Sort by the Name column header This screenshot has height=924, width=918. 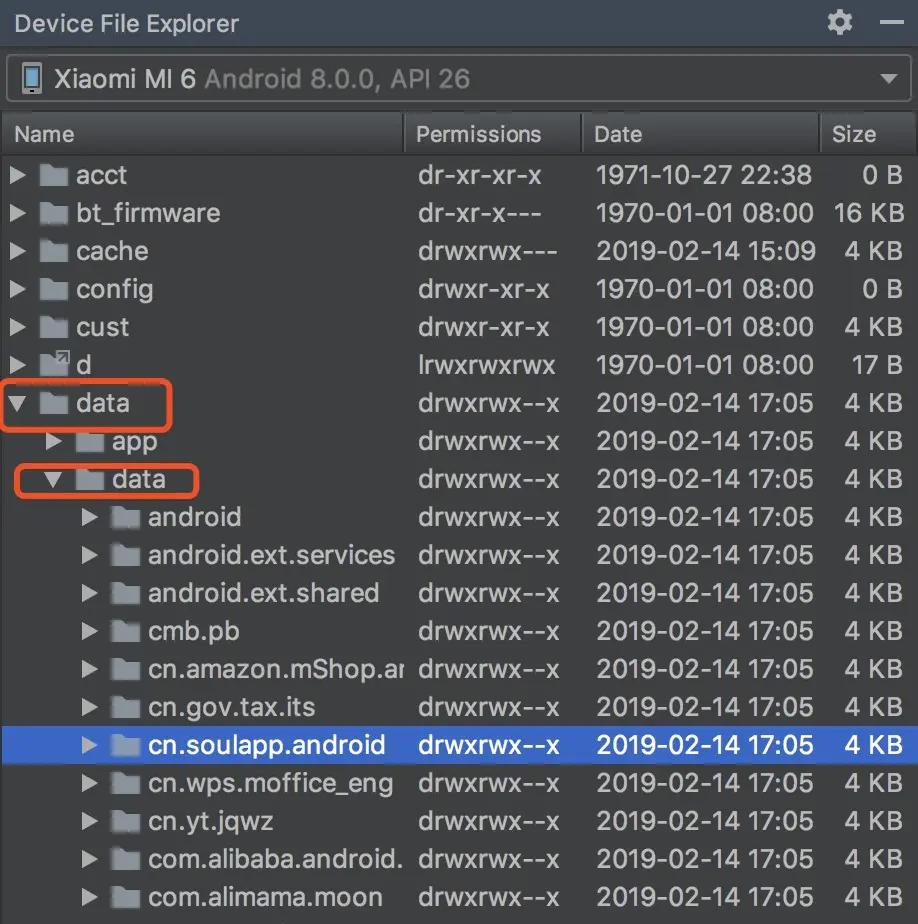point(202,134)
